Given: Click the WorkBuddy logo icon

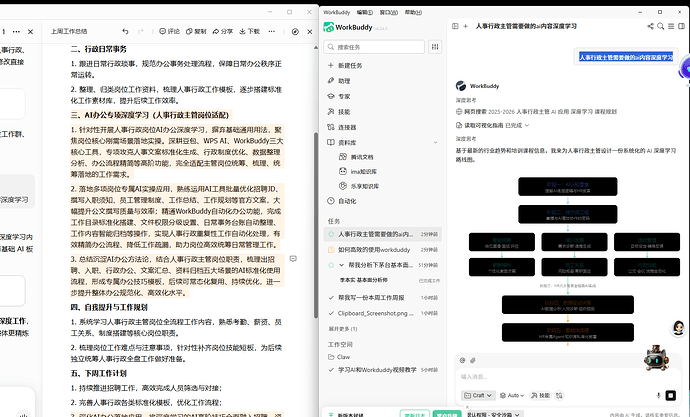Looking at the screenshot, I should tap(329, 27).
